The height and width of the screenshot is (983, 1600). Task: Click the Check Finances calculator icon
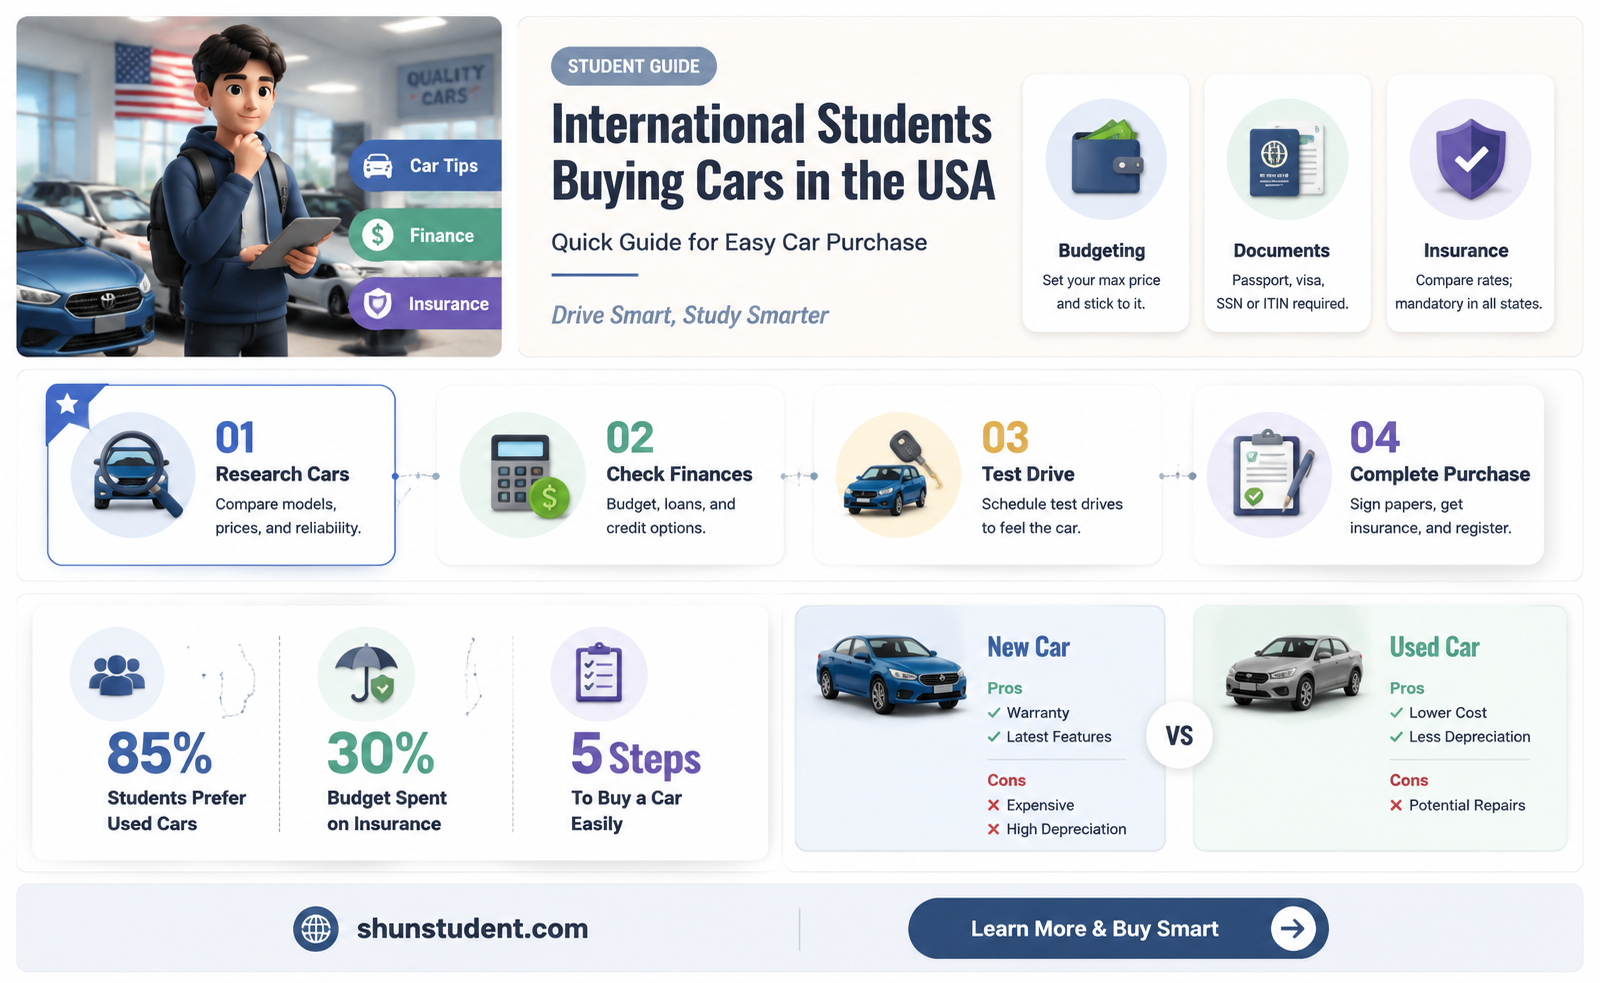click(x=528, y=475)
